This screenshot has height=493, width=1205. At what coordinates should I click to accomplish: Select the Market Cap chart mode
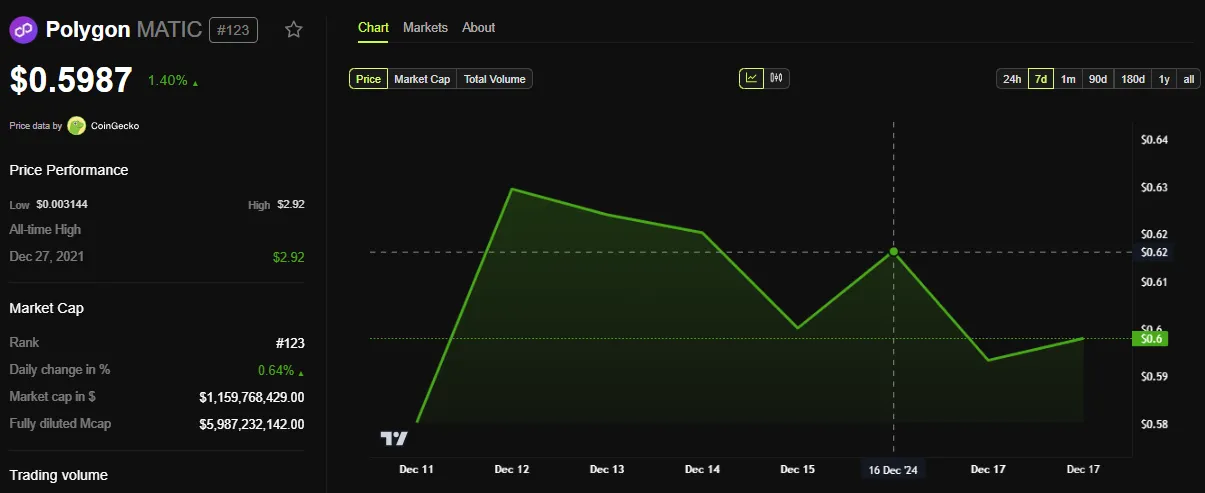point(422,79)
